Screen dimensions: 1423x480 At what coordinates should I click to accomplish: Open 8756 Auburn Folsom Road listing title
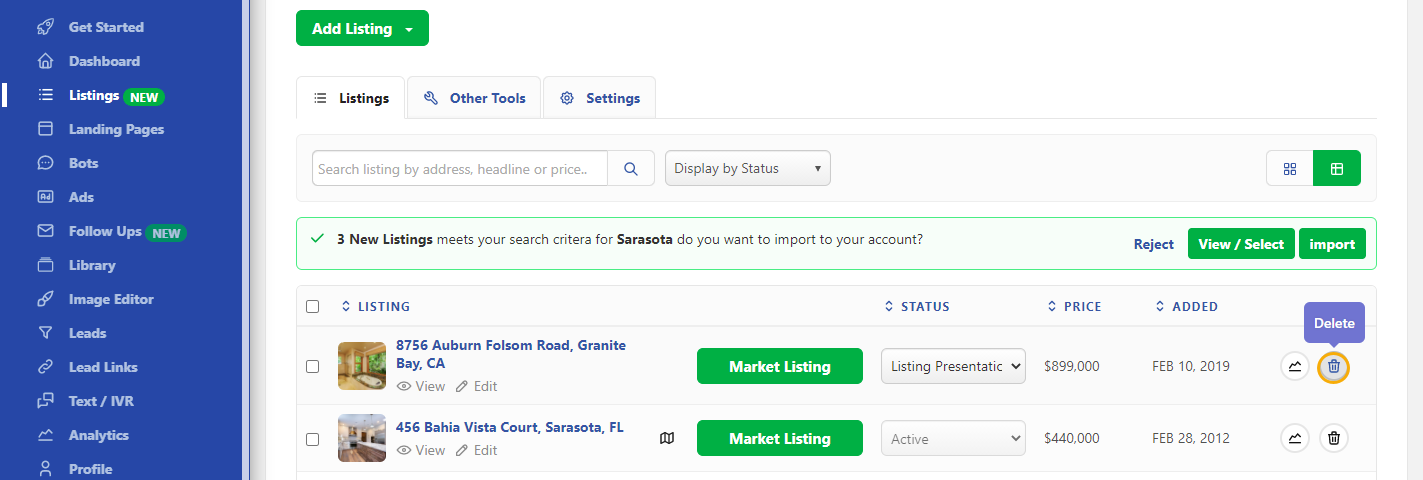point(511,354)
